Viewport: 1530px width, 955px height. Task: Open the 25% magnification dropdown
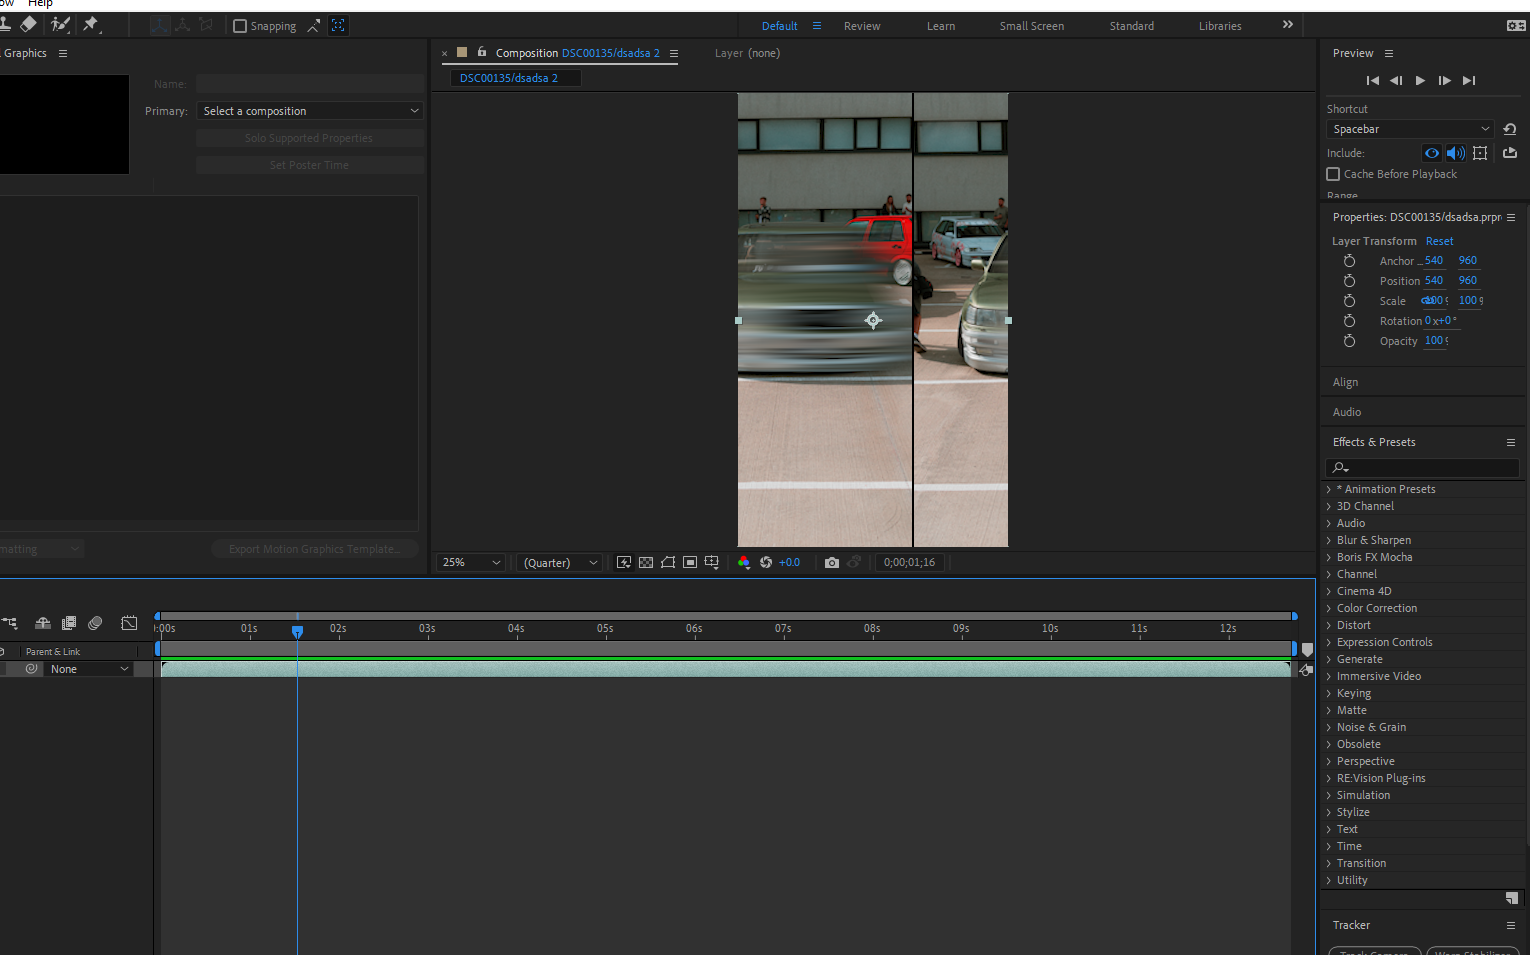click(469, 562)
